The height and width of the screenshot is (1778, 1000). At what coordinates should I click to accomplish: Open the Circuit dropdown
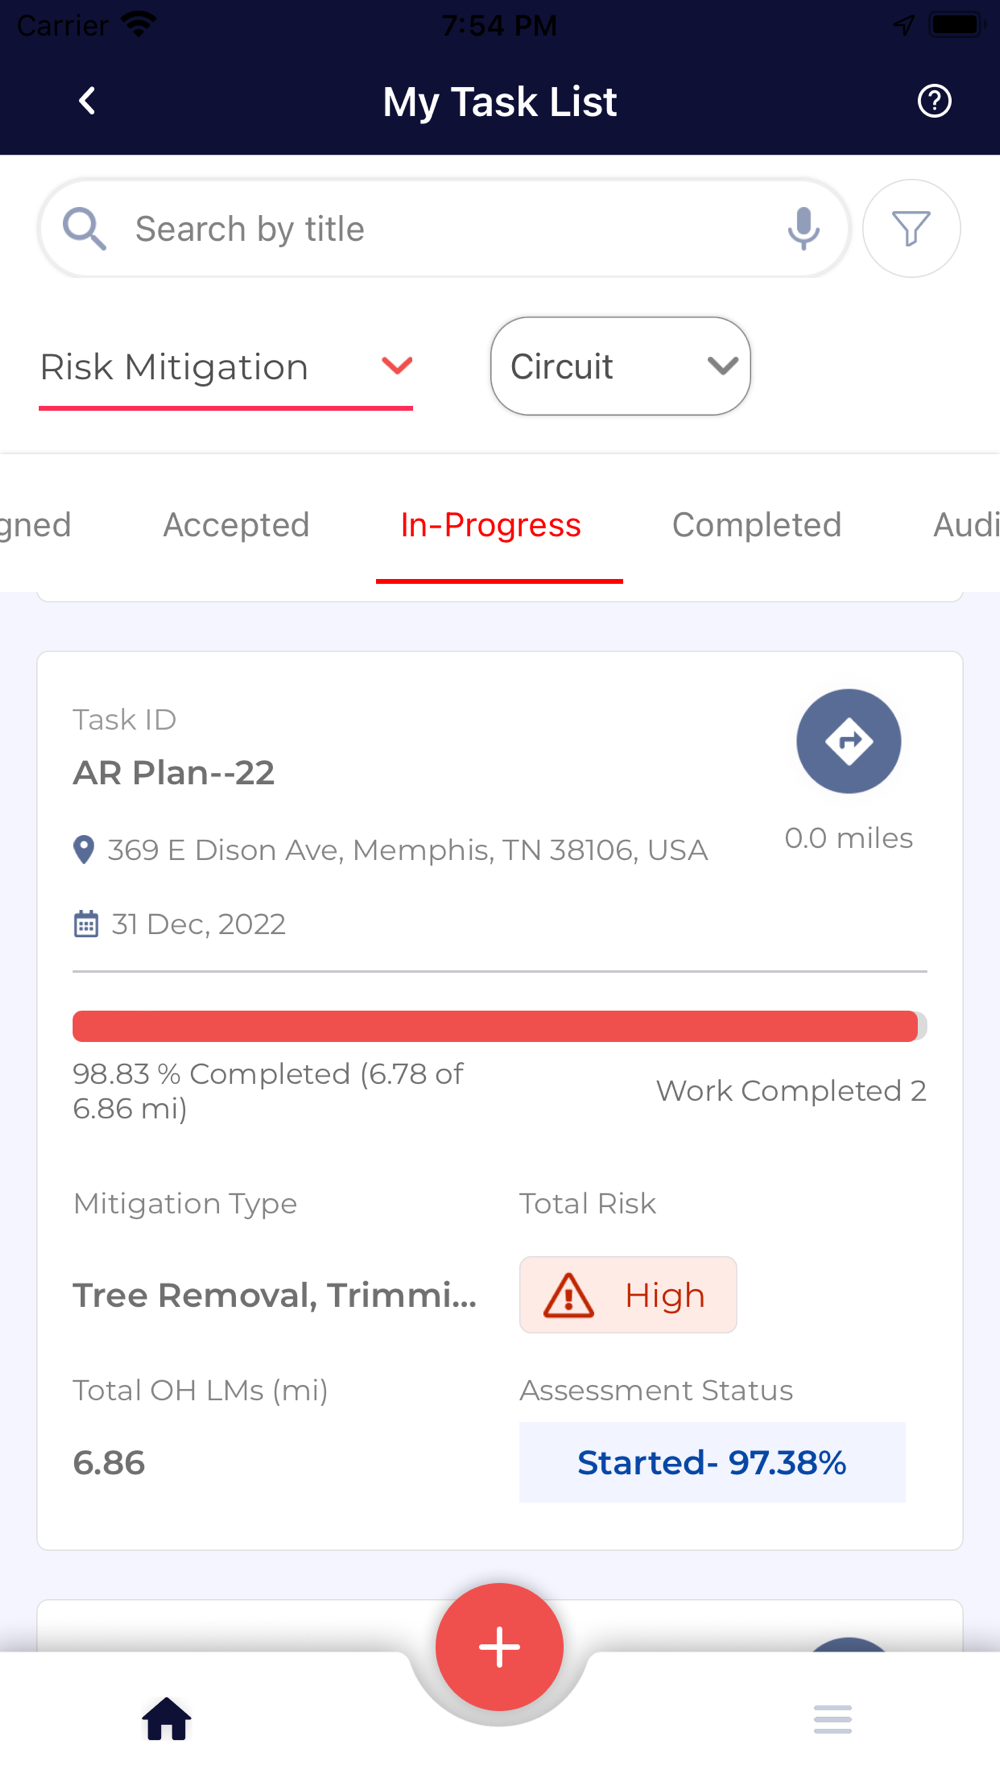pyautogui.click(x=620, y=367)
